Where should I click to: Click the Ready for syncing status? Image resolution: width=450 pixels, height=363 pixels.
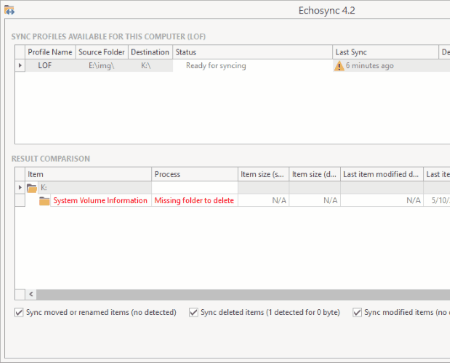pyautogui.click(x=216, y=65)
